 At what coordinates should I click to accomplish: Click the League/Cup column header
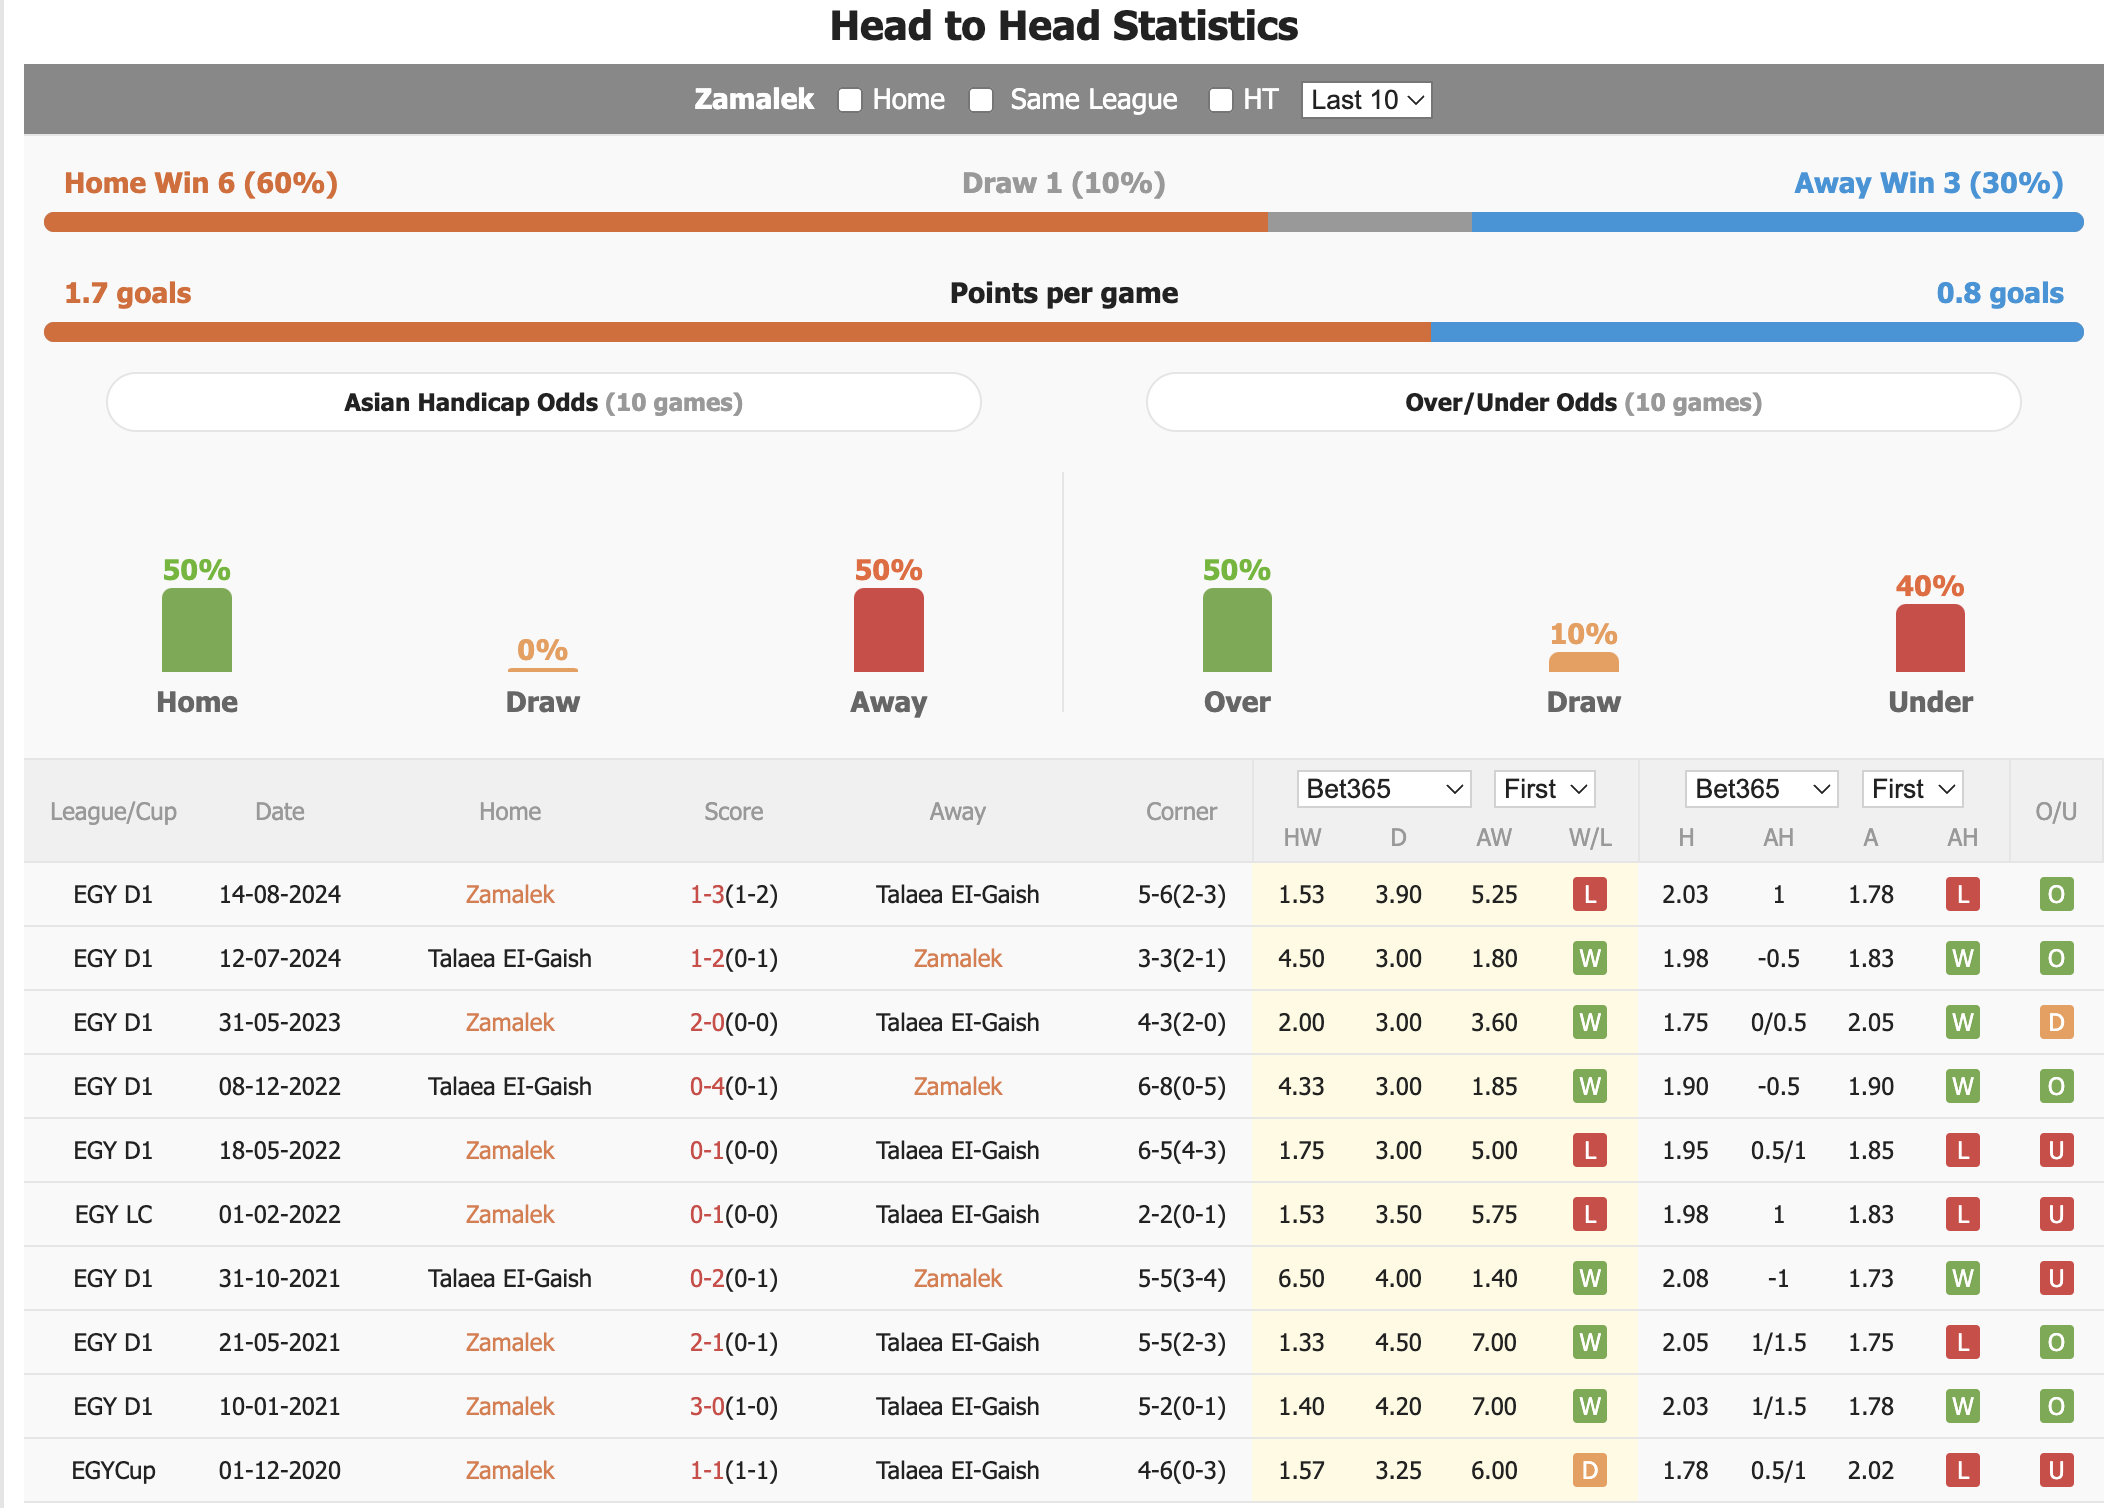[113, 811]
